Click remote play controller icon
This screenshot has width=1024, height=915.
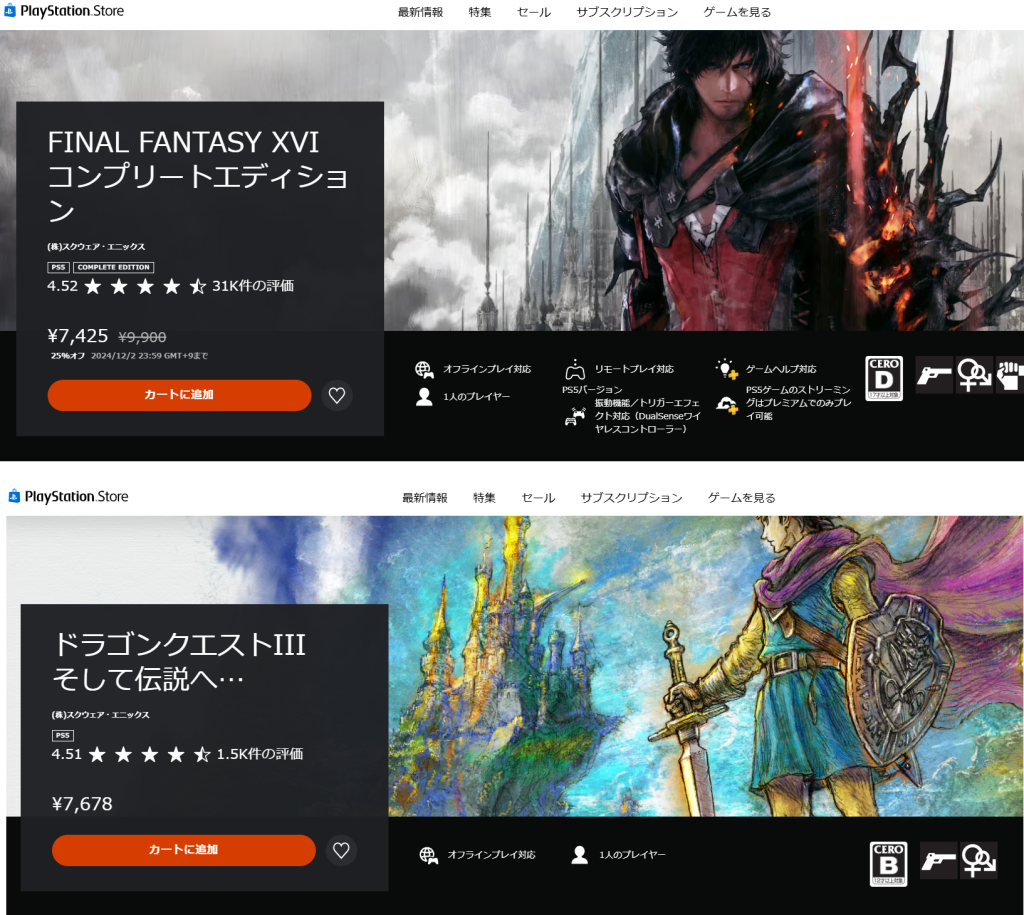pyautogui.click(x=575, y=370)
